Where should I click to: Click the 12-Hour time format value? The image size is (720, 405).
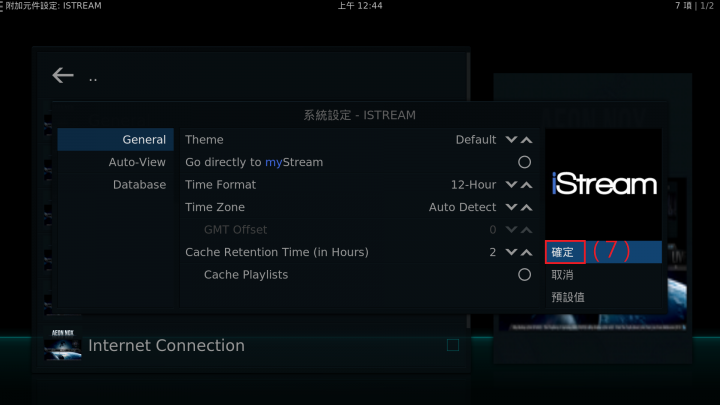coord(473,185)
